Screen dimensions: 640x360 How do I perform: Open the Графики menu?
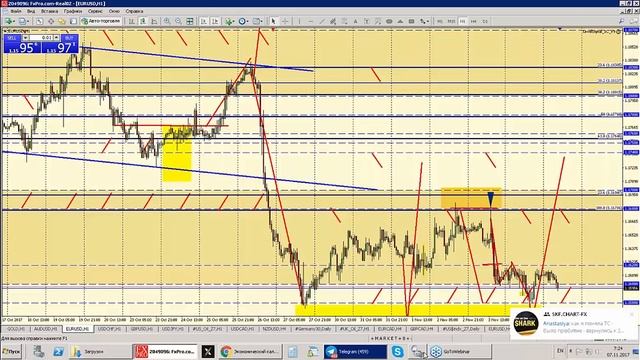pos(73,11)
